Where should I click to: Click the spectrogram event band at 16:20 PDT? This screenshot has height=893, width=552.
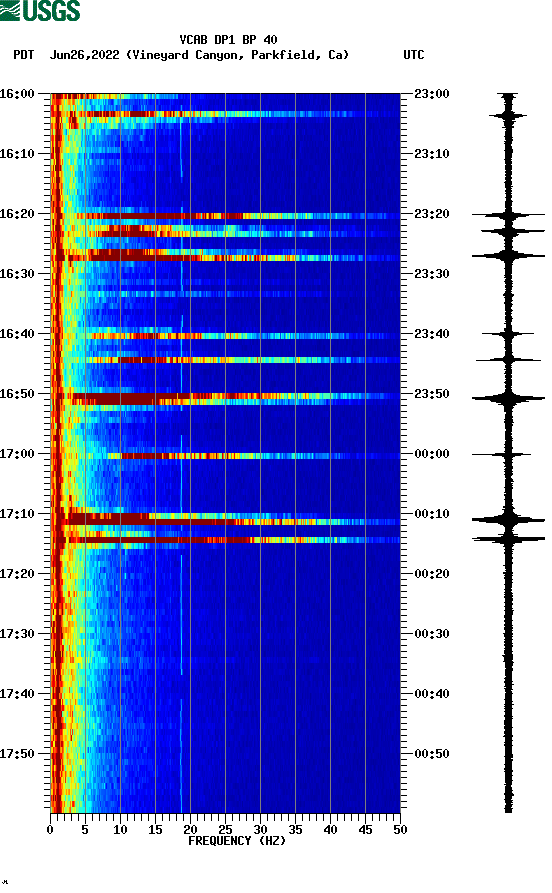226,216
